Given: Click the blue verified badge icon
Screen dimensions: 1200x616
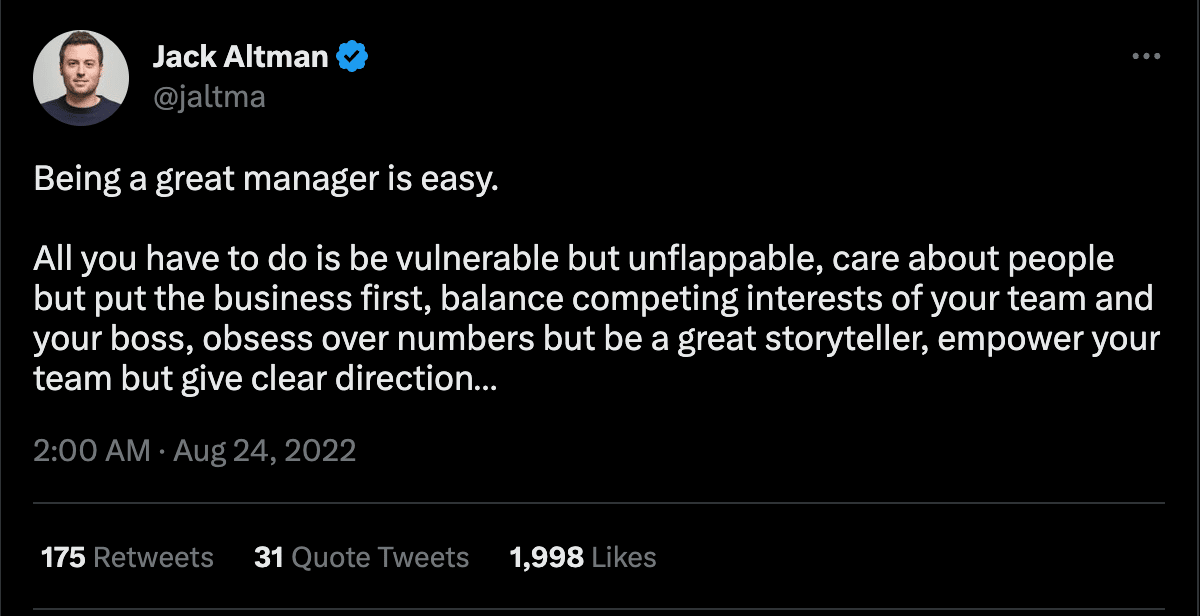Looking at the screenshot, I should coord(351,58).
